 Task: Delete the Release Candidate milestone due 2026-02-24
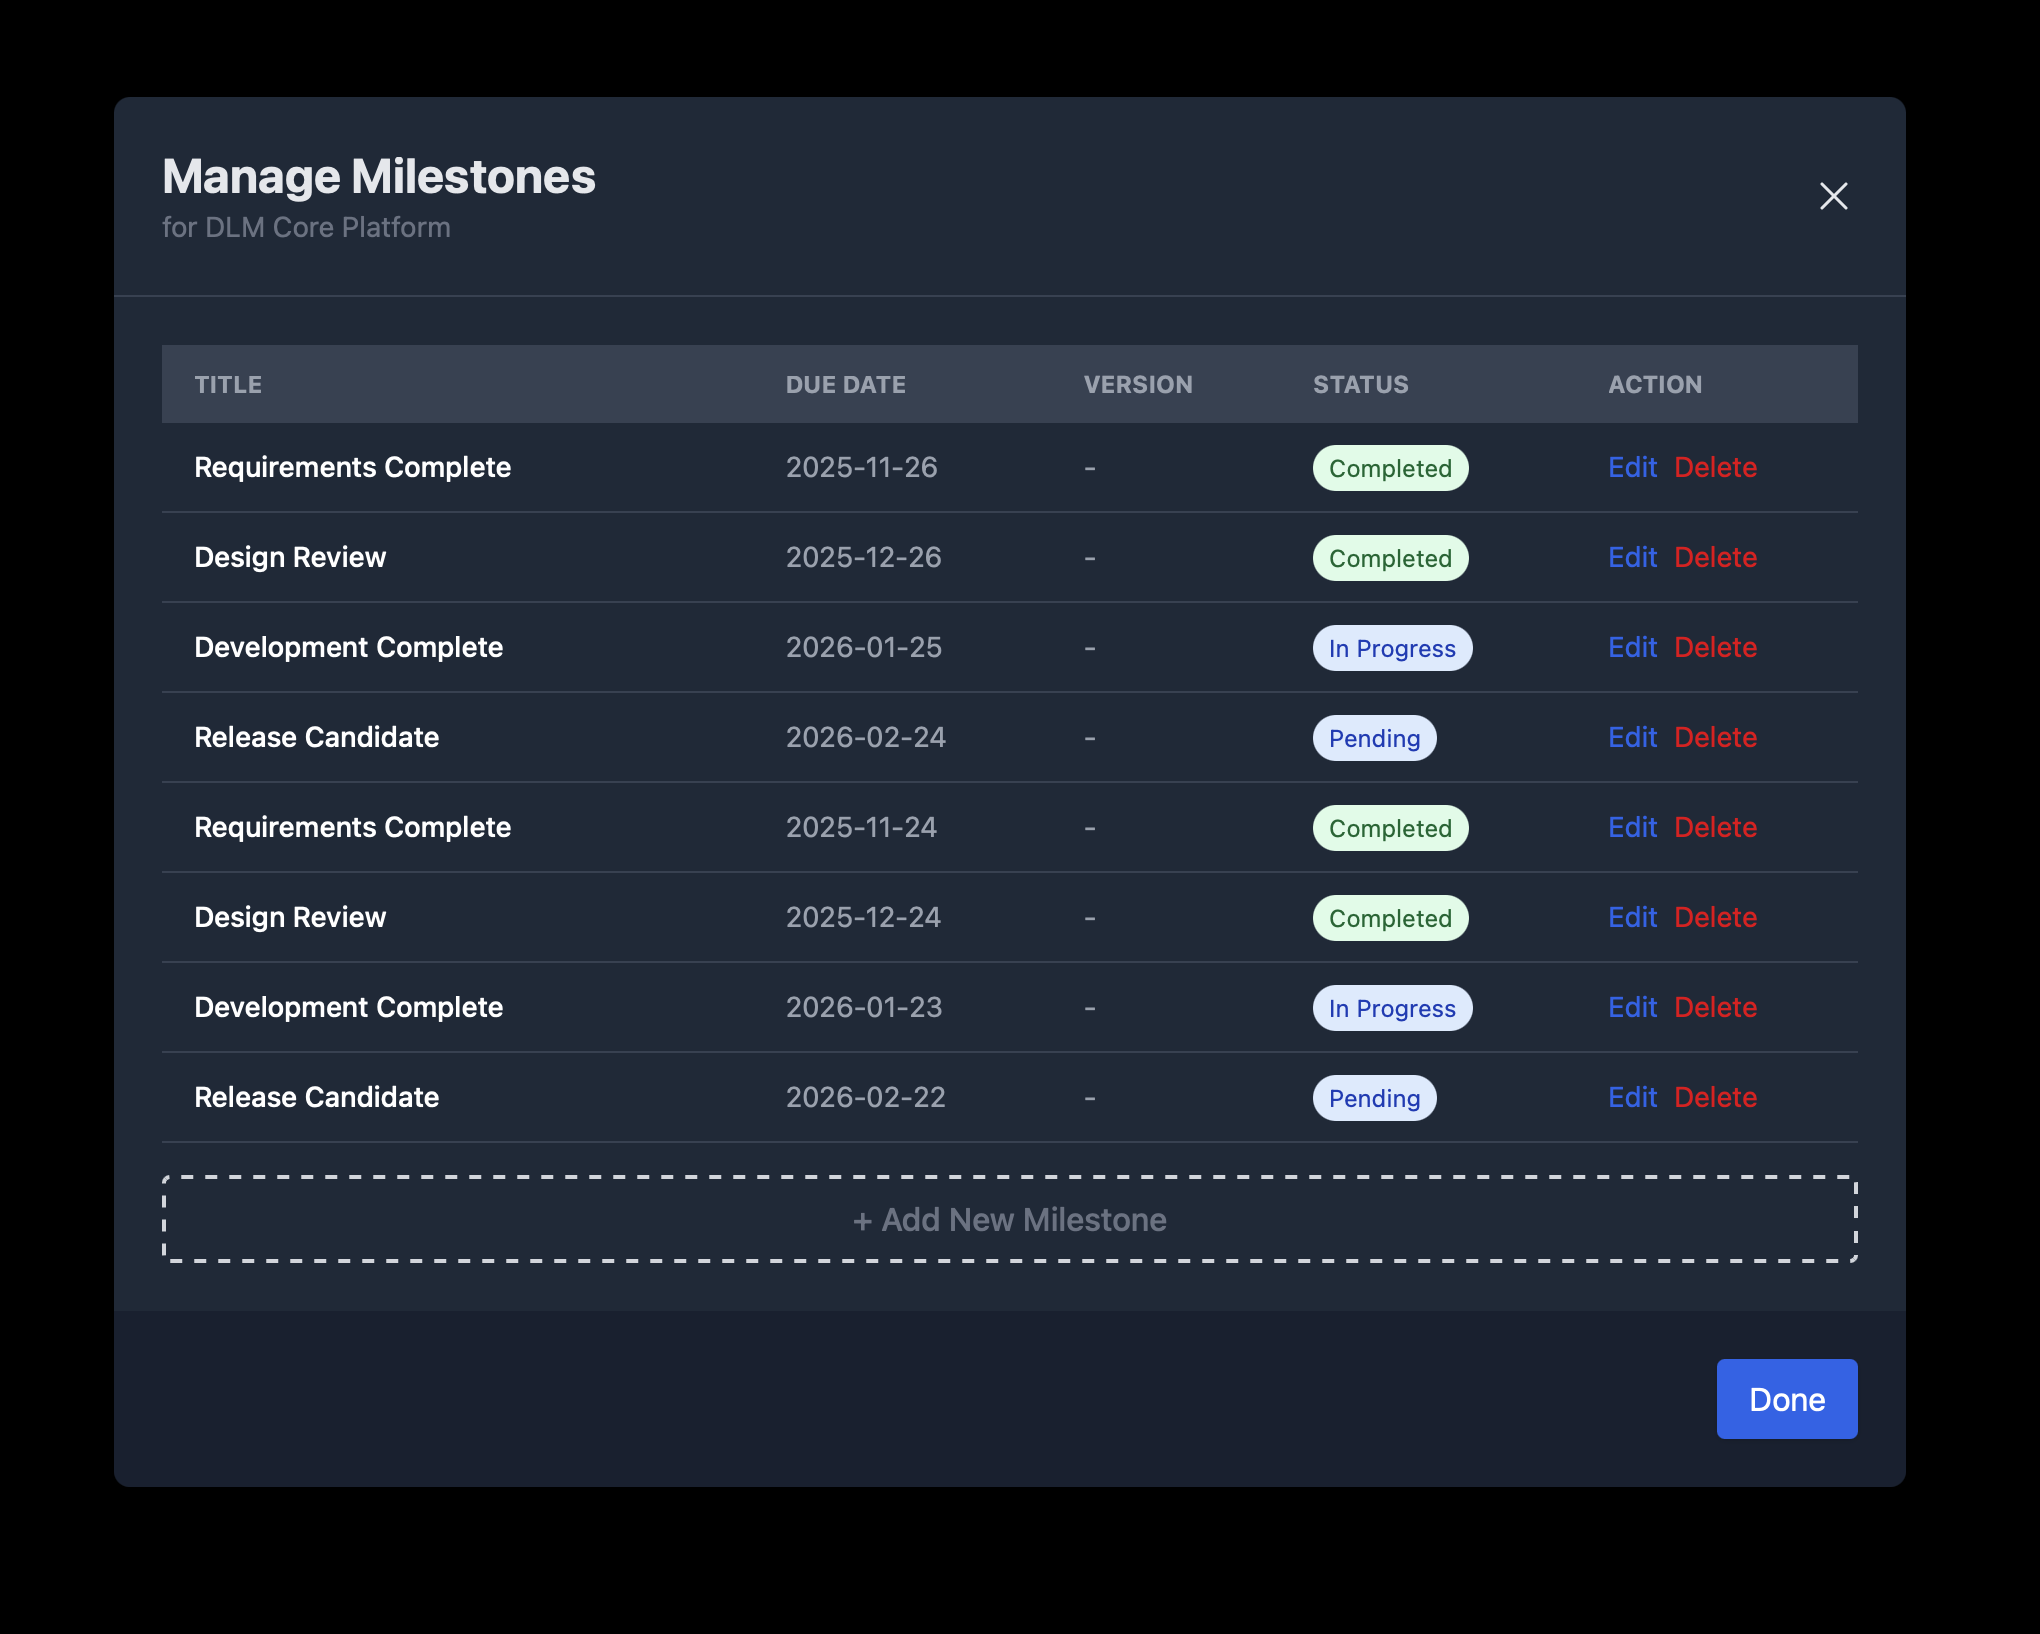(x=1715, y=737)
